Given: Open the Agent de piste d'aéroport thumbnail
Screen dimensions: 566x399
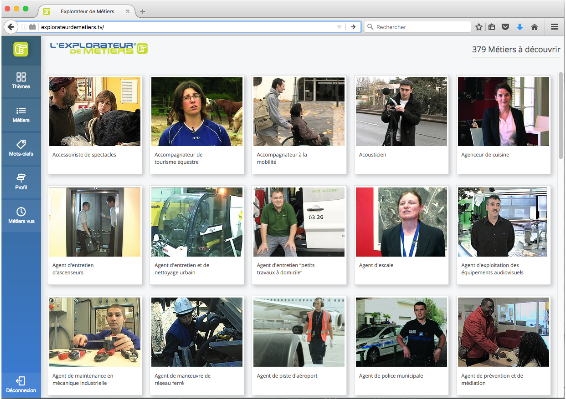Looking at the screenshot, I should tap(299, 332).
